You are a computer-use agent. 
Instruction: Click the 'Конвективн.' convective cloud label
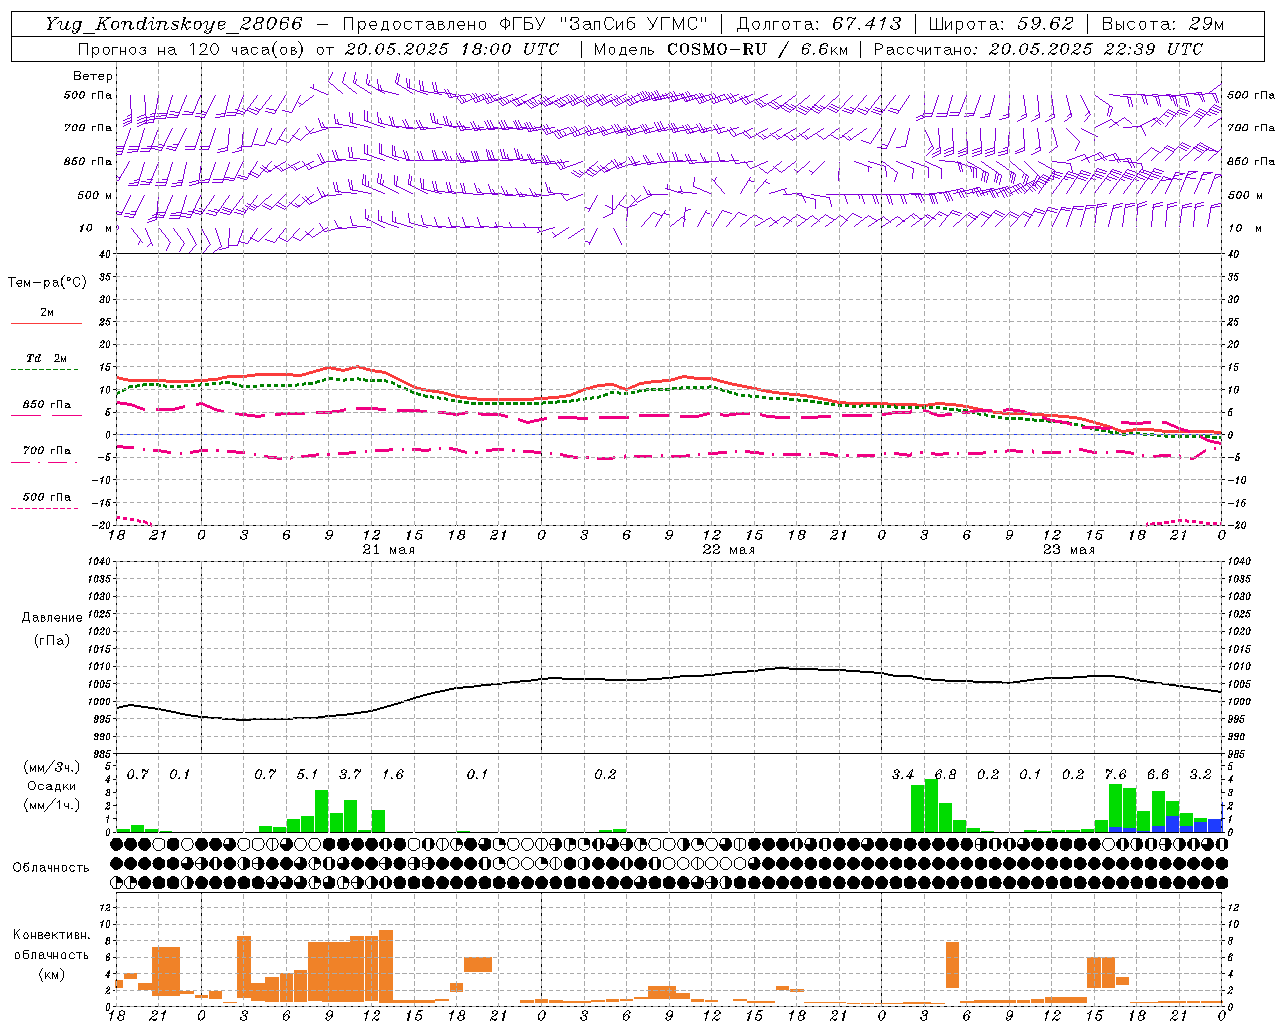[51, 935]
